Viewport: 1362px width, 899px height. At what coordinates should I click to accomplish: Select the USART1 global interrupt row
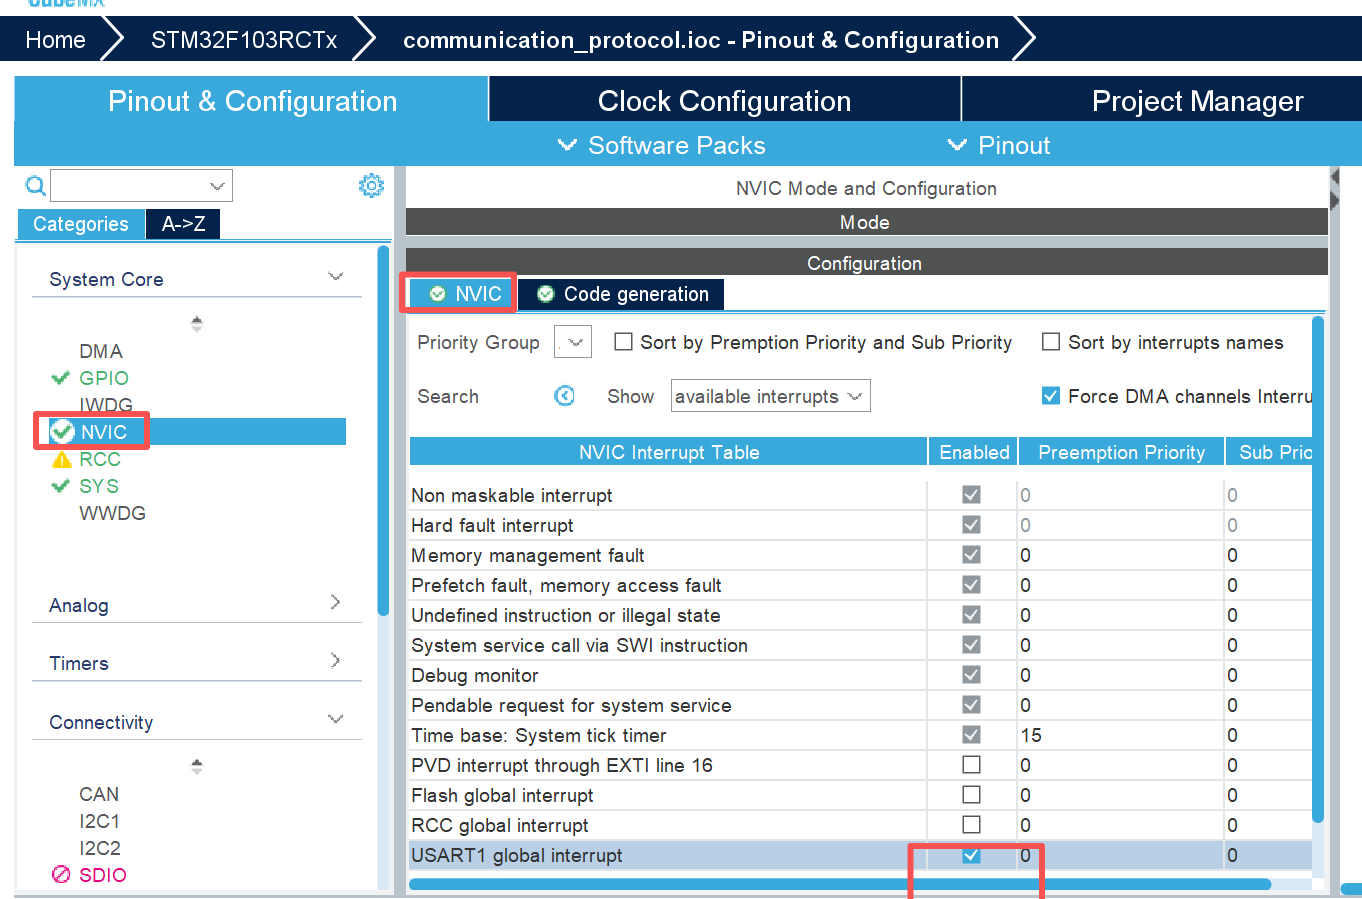tap(860, 855)
